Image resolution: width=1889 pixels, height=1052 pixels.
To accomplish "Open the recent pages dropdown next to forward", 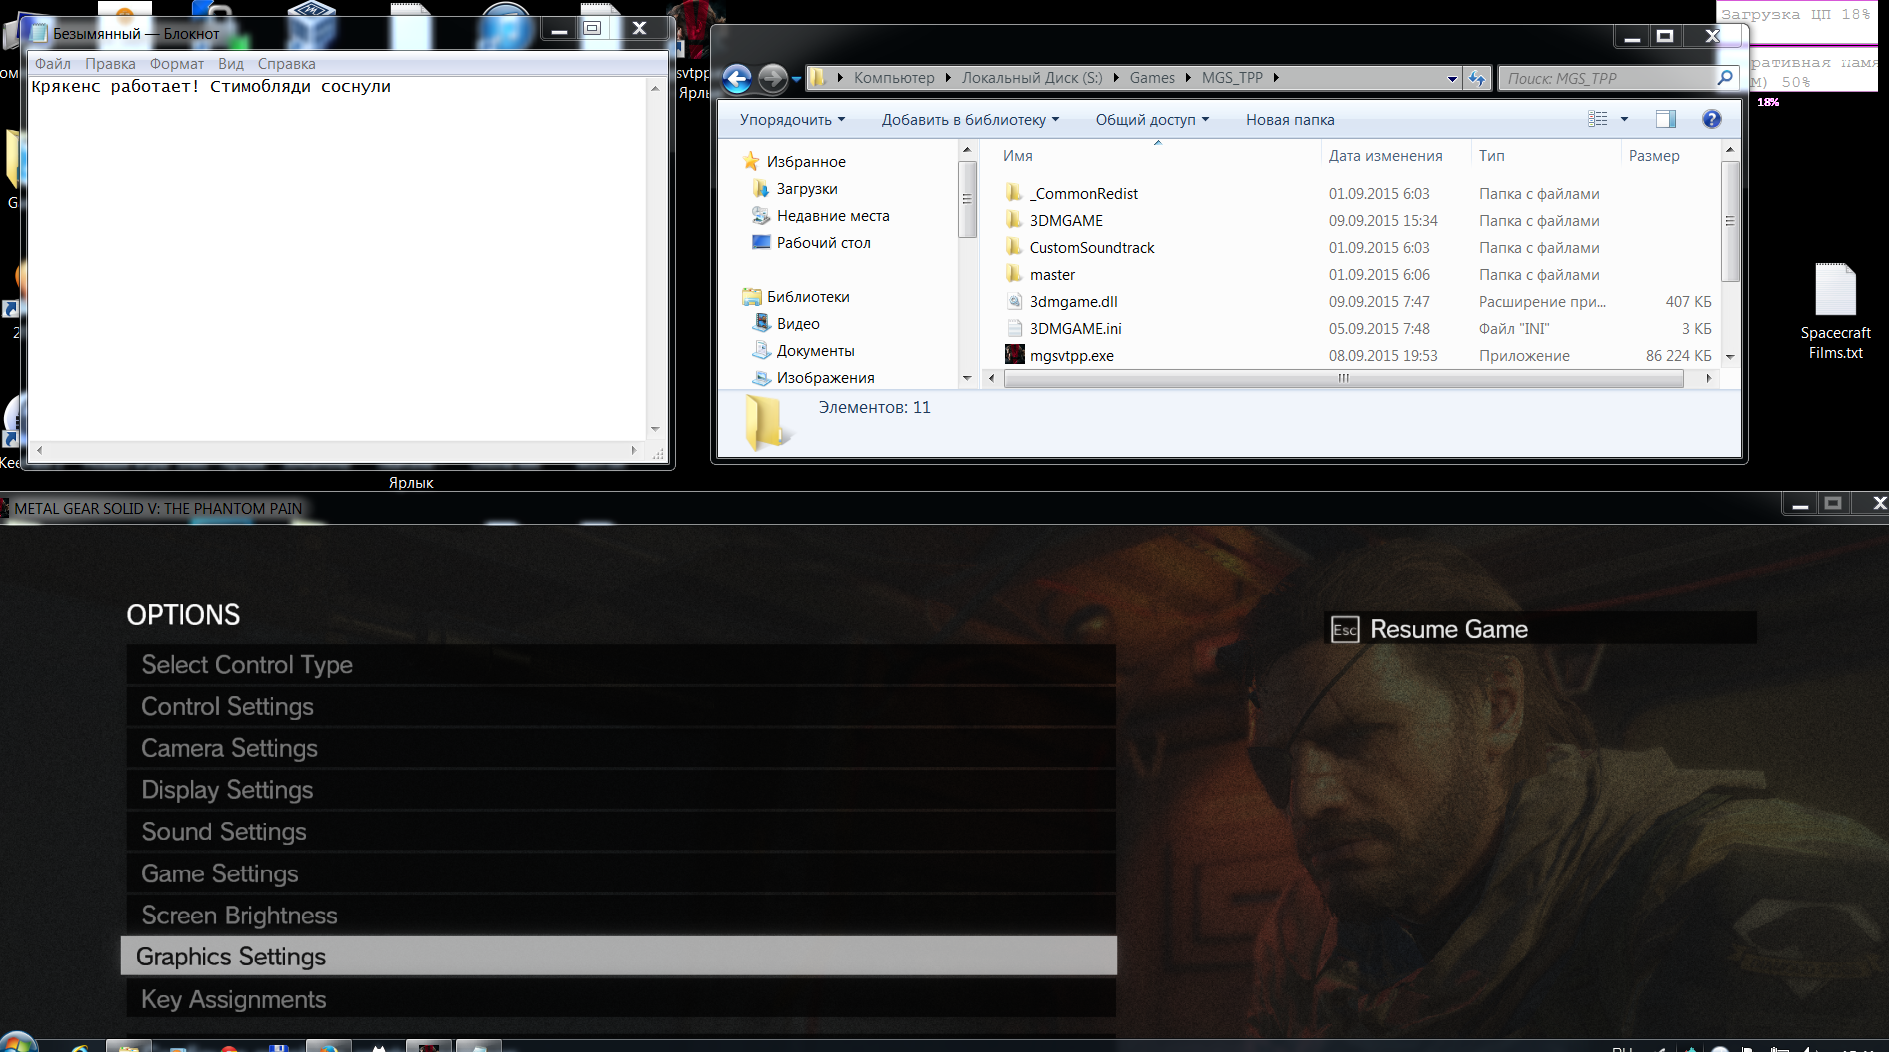I will [796, 78].
